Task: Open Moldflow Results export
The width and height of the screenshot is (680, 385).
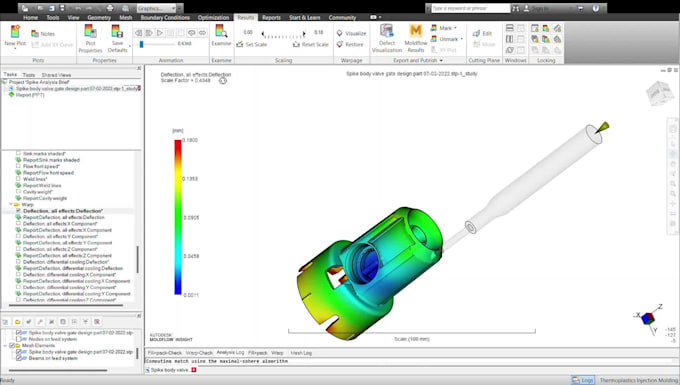Action: 415,39
